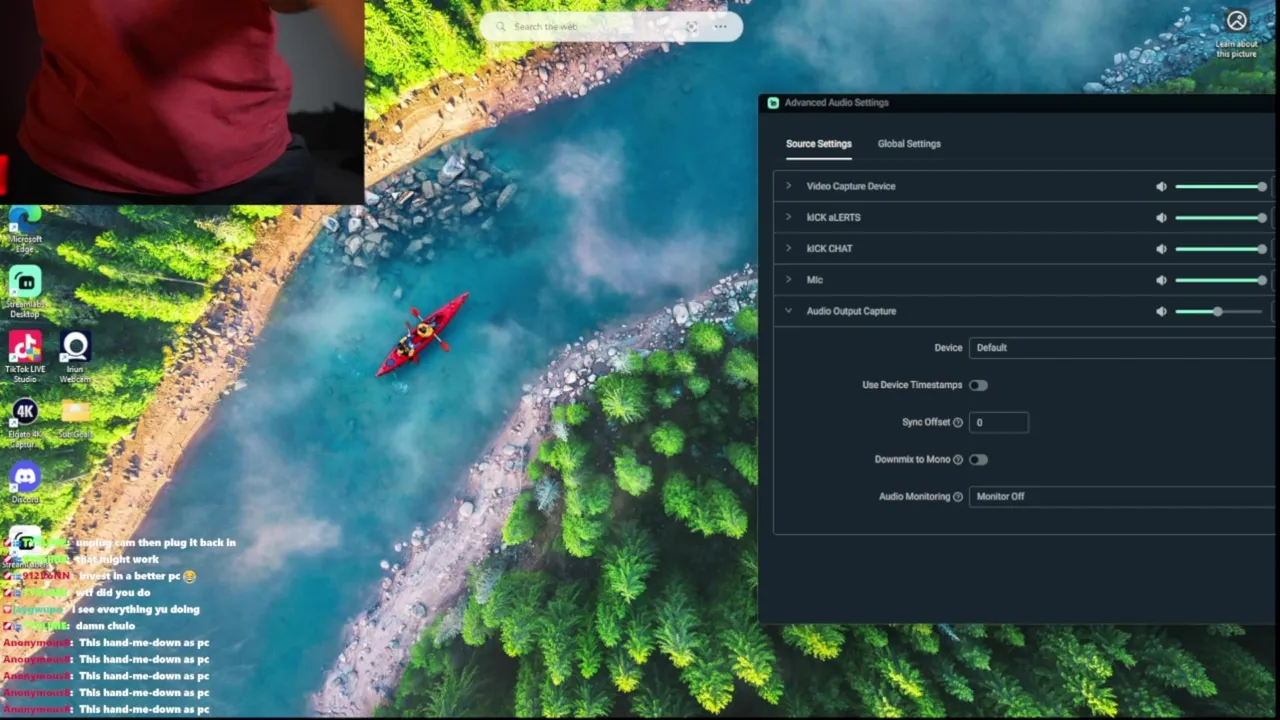Click 'Audio Output Capture' label
1280x720 pixels.
(851, 311)
